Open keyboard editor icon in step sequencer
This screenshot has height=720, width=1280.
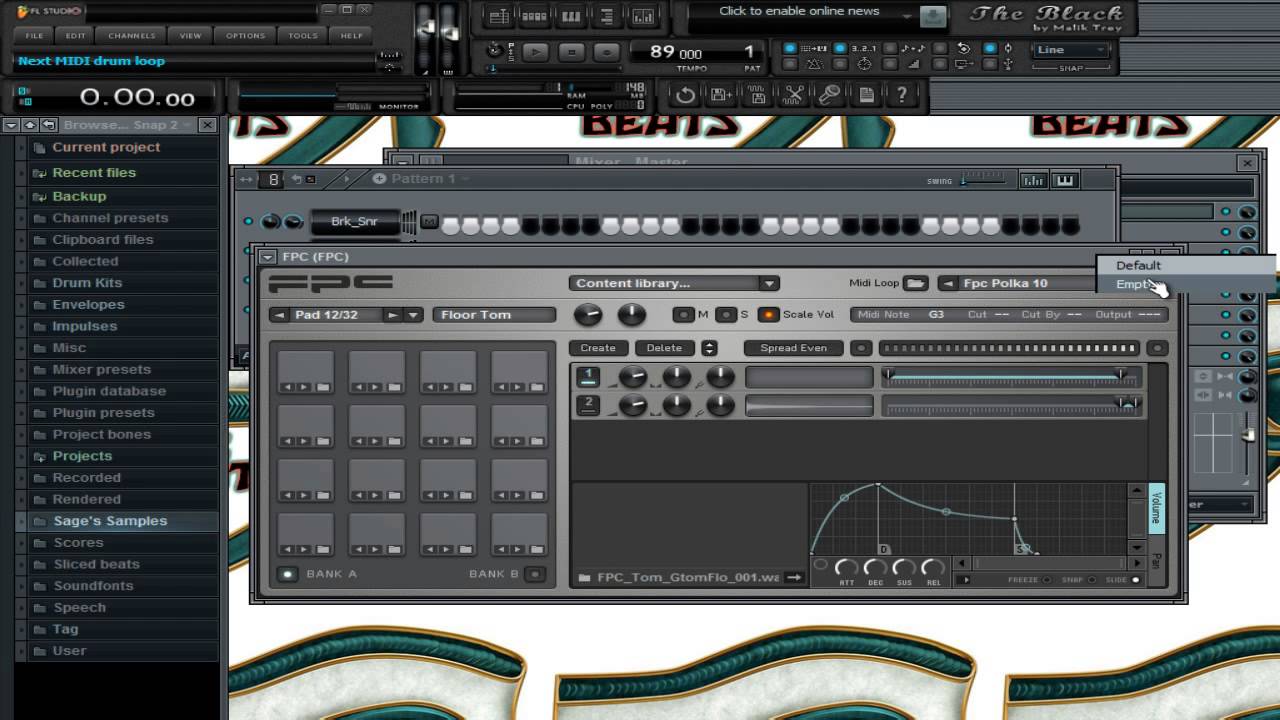coord(1064,180)
